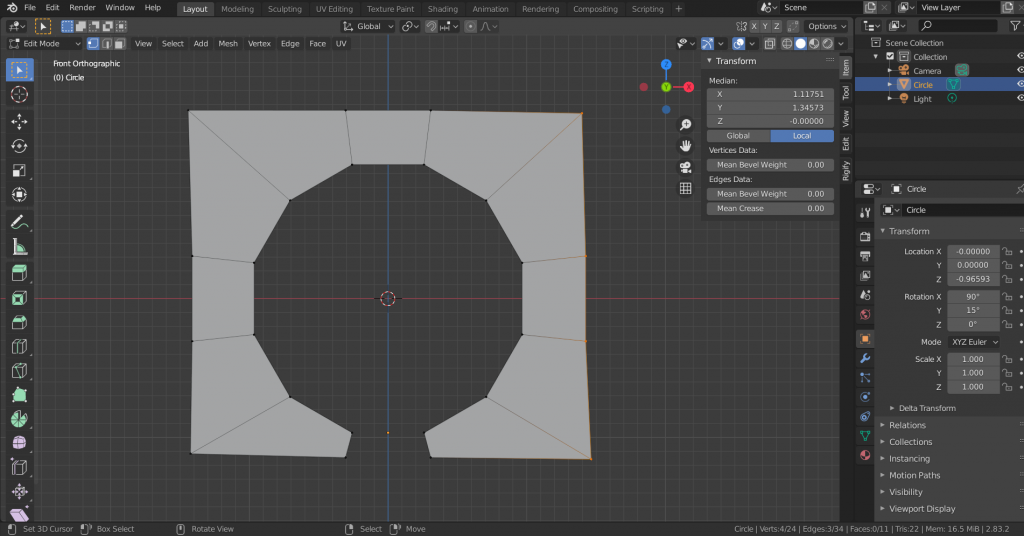Open the Vertex menu
This screenshot has width=1024, height=536.
click(x=259, y=44)
